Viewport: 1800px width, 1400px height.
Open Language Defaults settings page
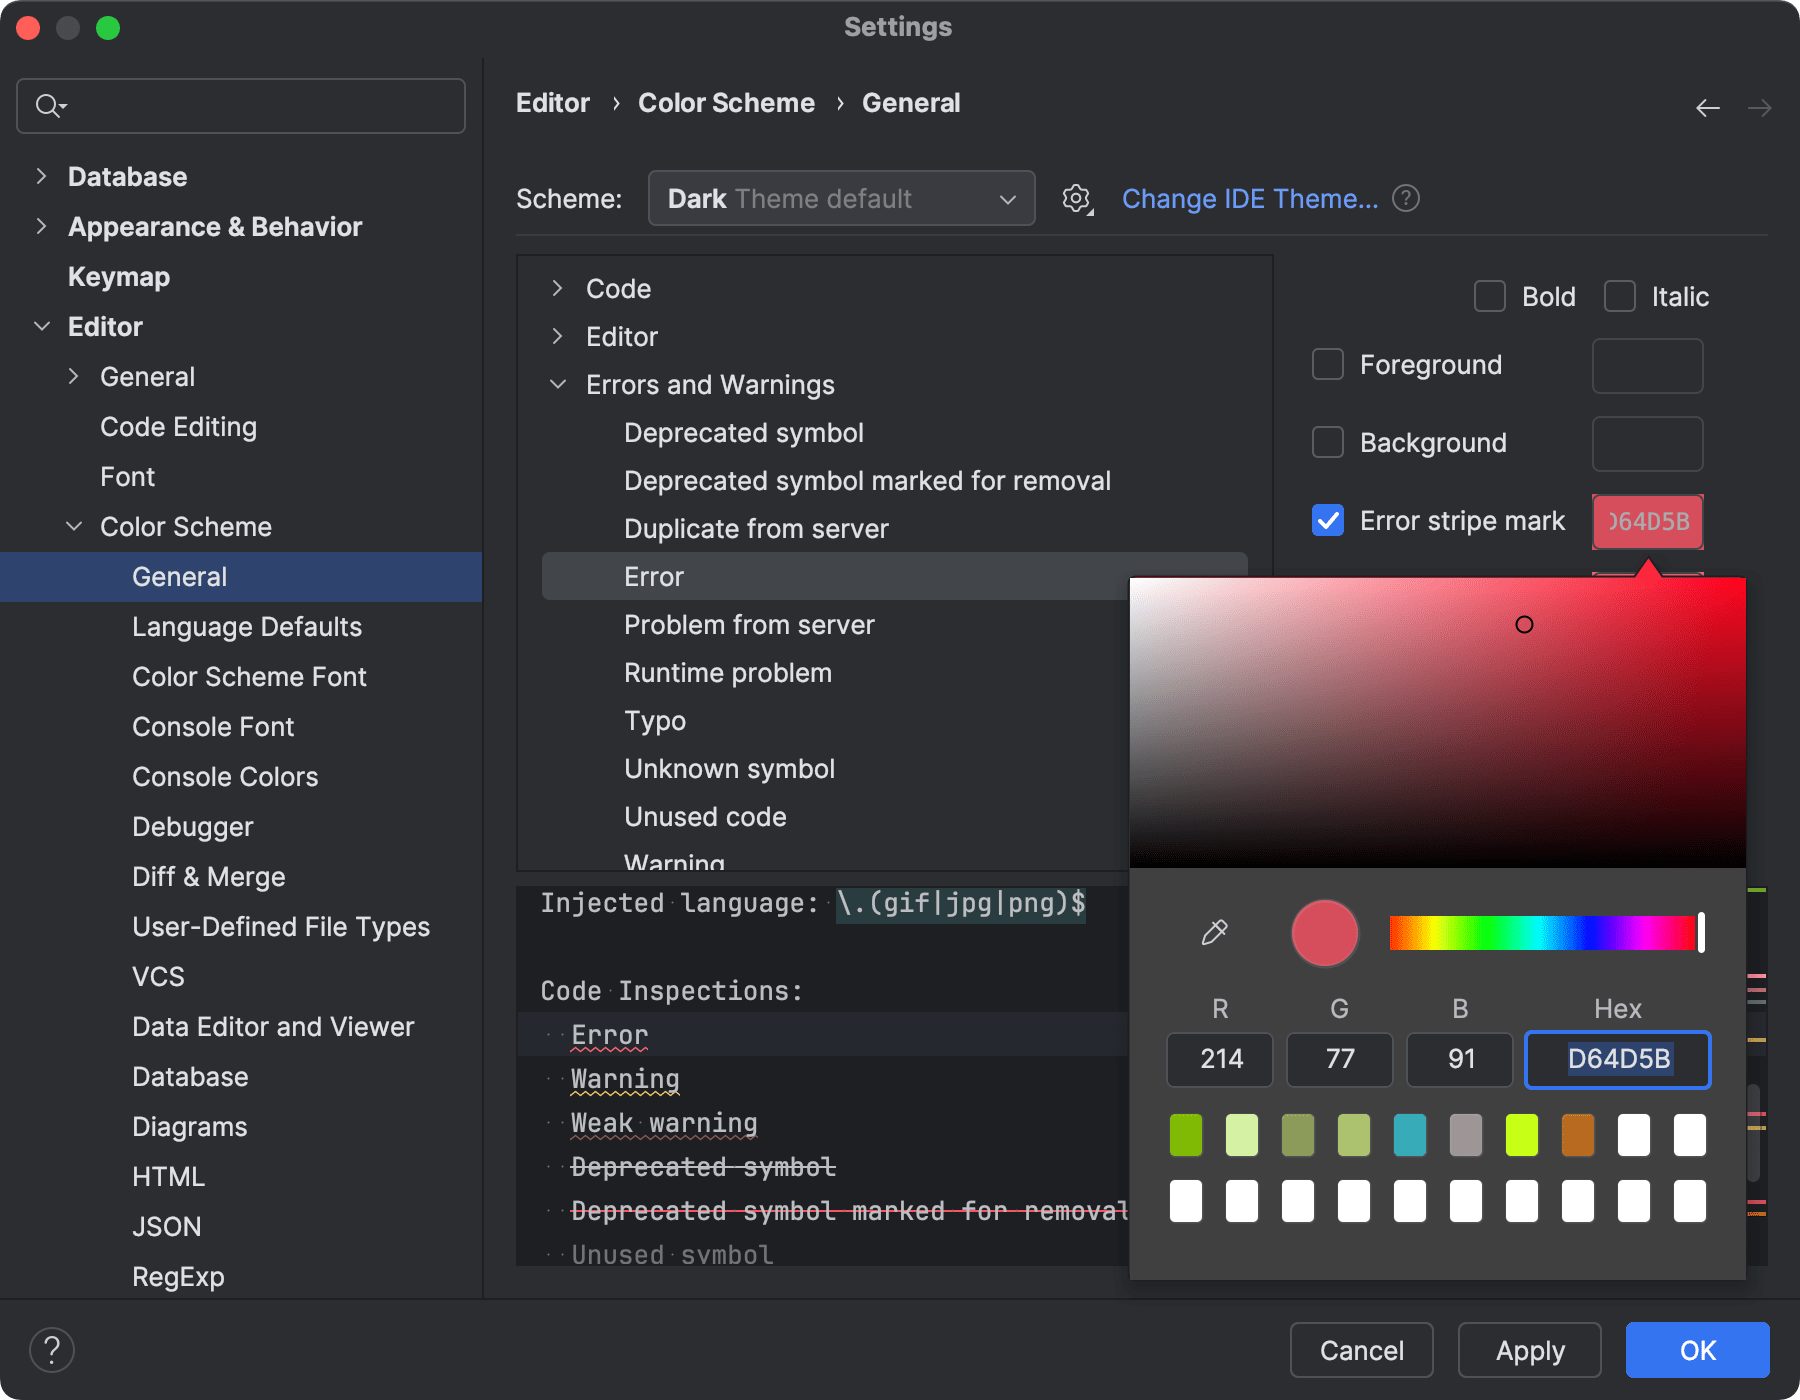coord(247,627)
